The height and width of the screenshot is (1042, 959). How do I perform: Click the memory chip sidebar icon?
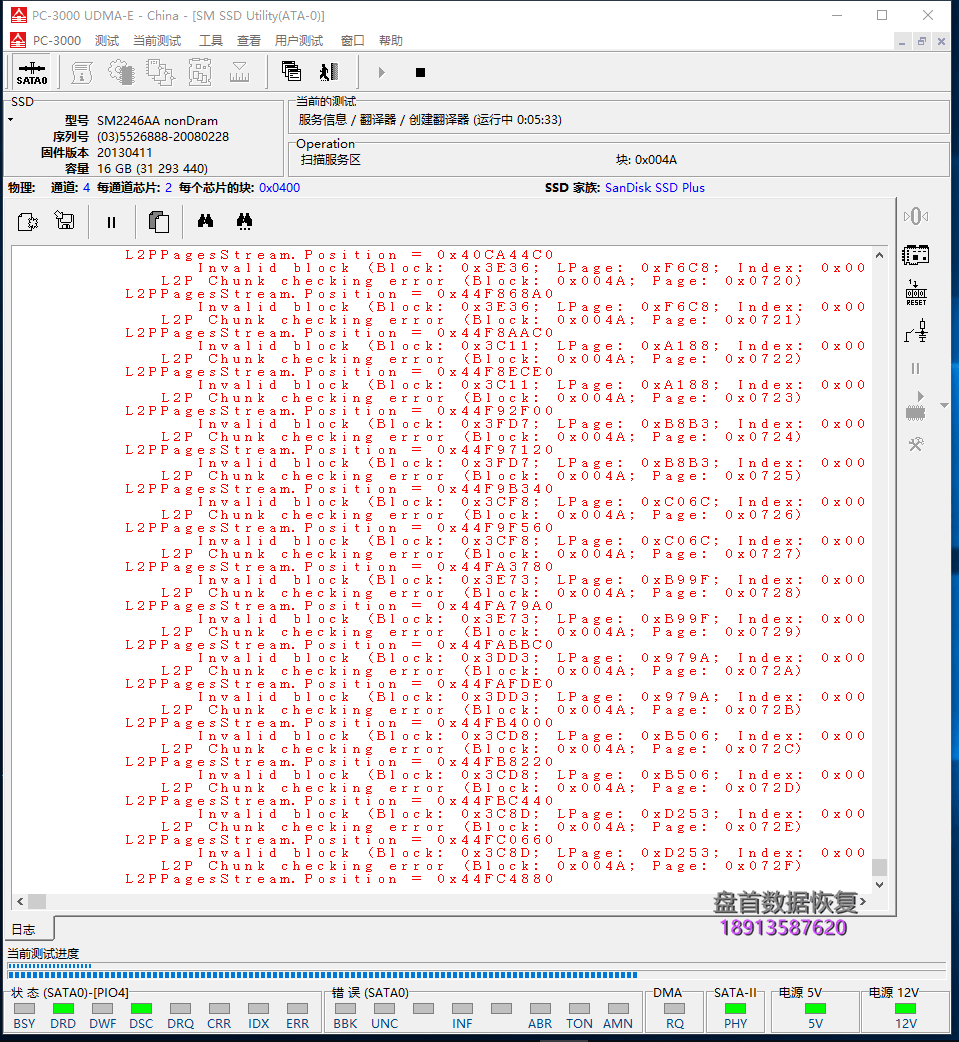[916, 255]
